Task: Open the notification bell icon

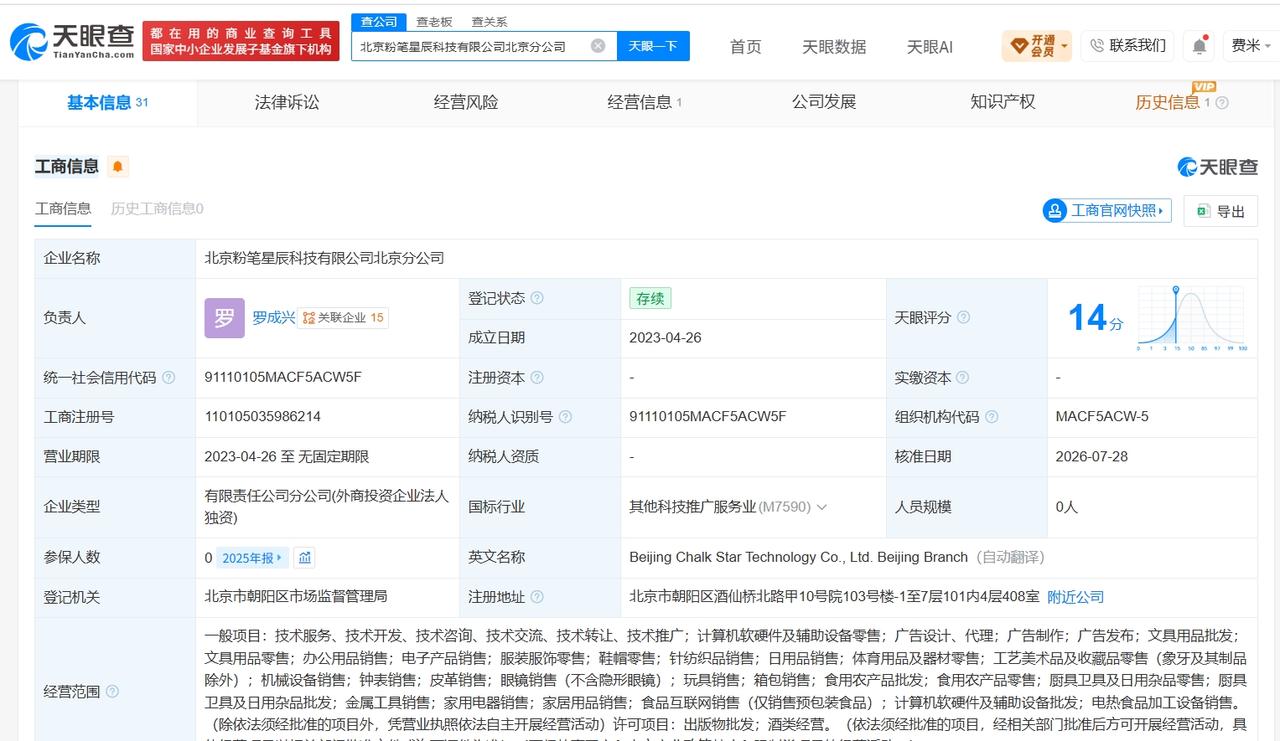Action: 1199,46
